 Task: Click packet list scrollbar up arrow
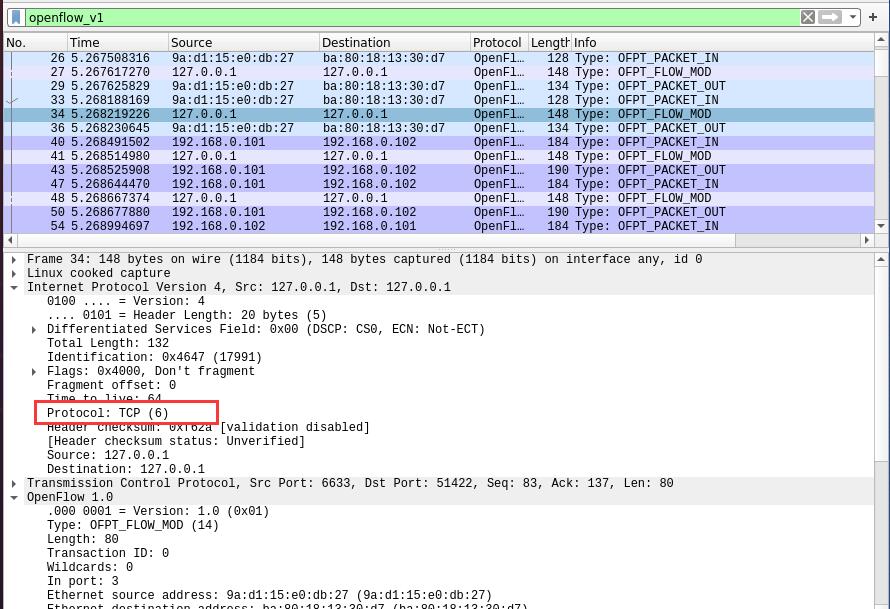point(881,40)
